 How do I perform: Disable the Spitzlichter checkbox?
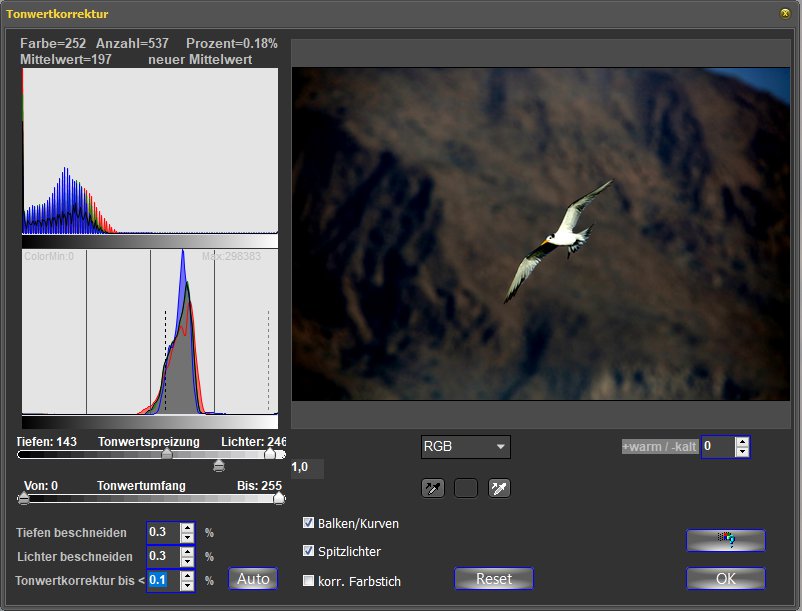point(309,551)
